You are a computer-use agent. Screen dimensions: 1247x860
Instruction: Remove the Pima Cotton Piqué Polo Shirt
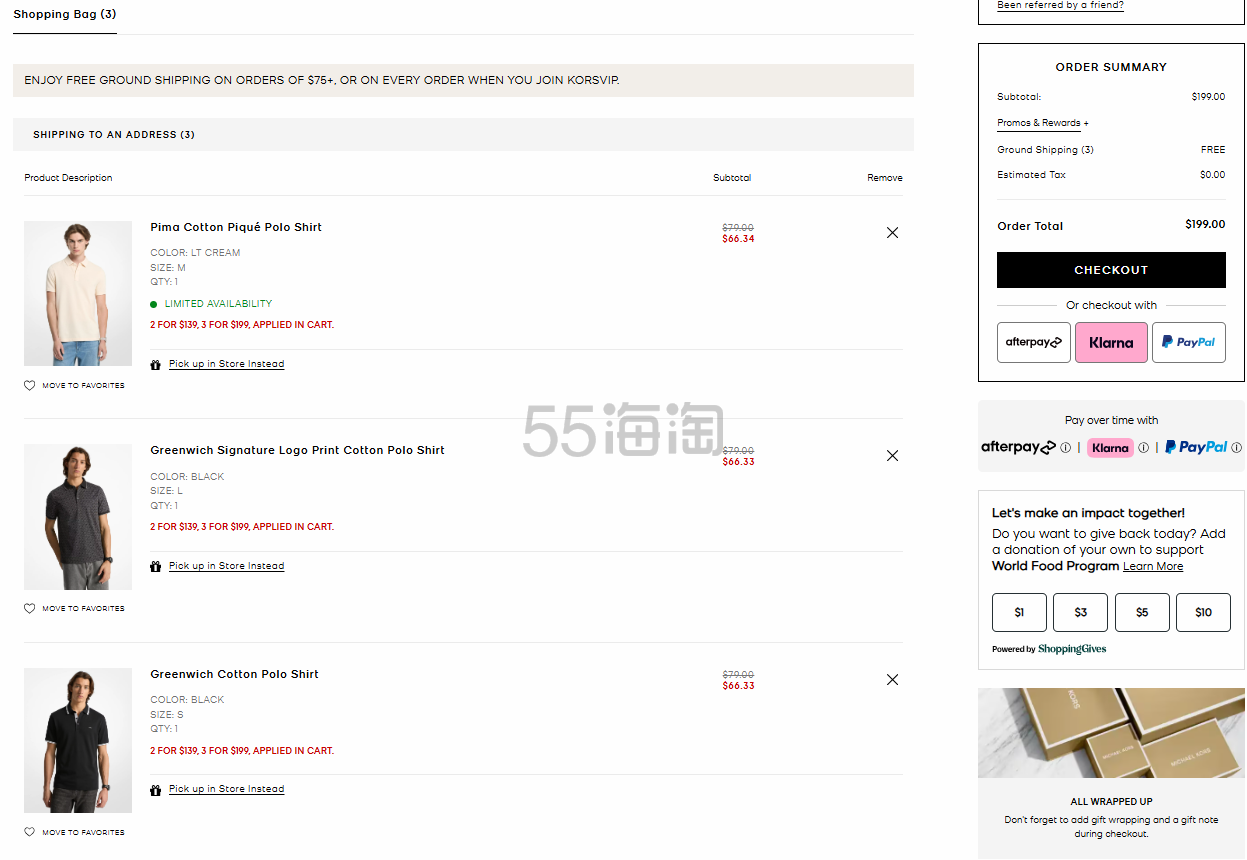tap(892, 233)
